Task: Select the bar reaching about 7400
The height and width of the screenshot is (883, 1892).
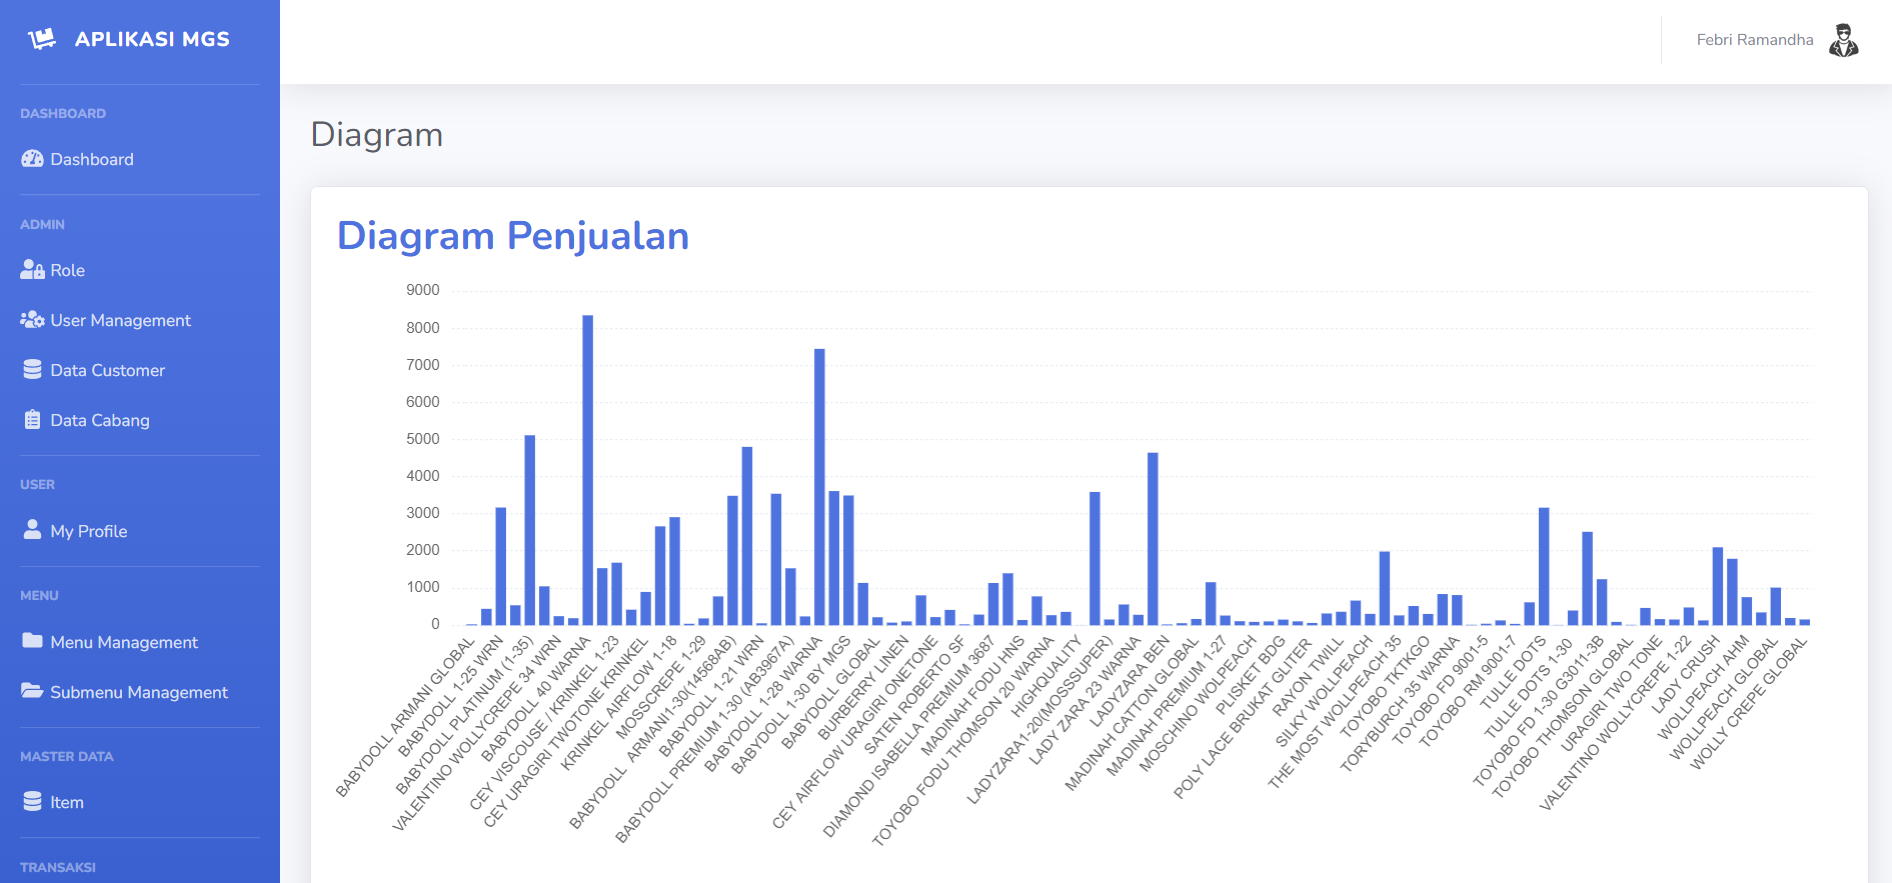Action: [819, 487]
